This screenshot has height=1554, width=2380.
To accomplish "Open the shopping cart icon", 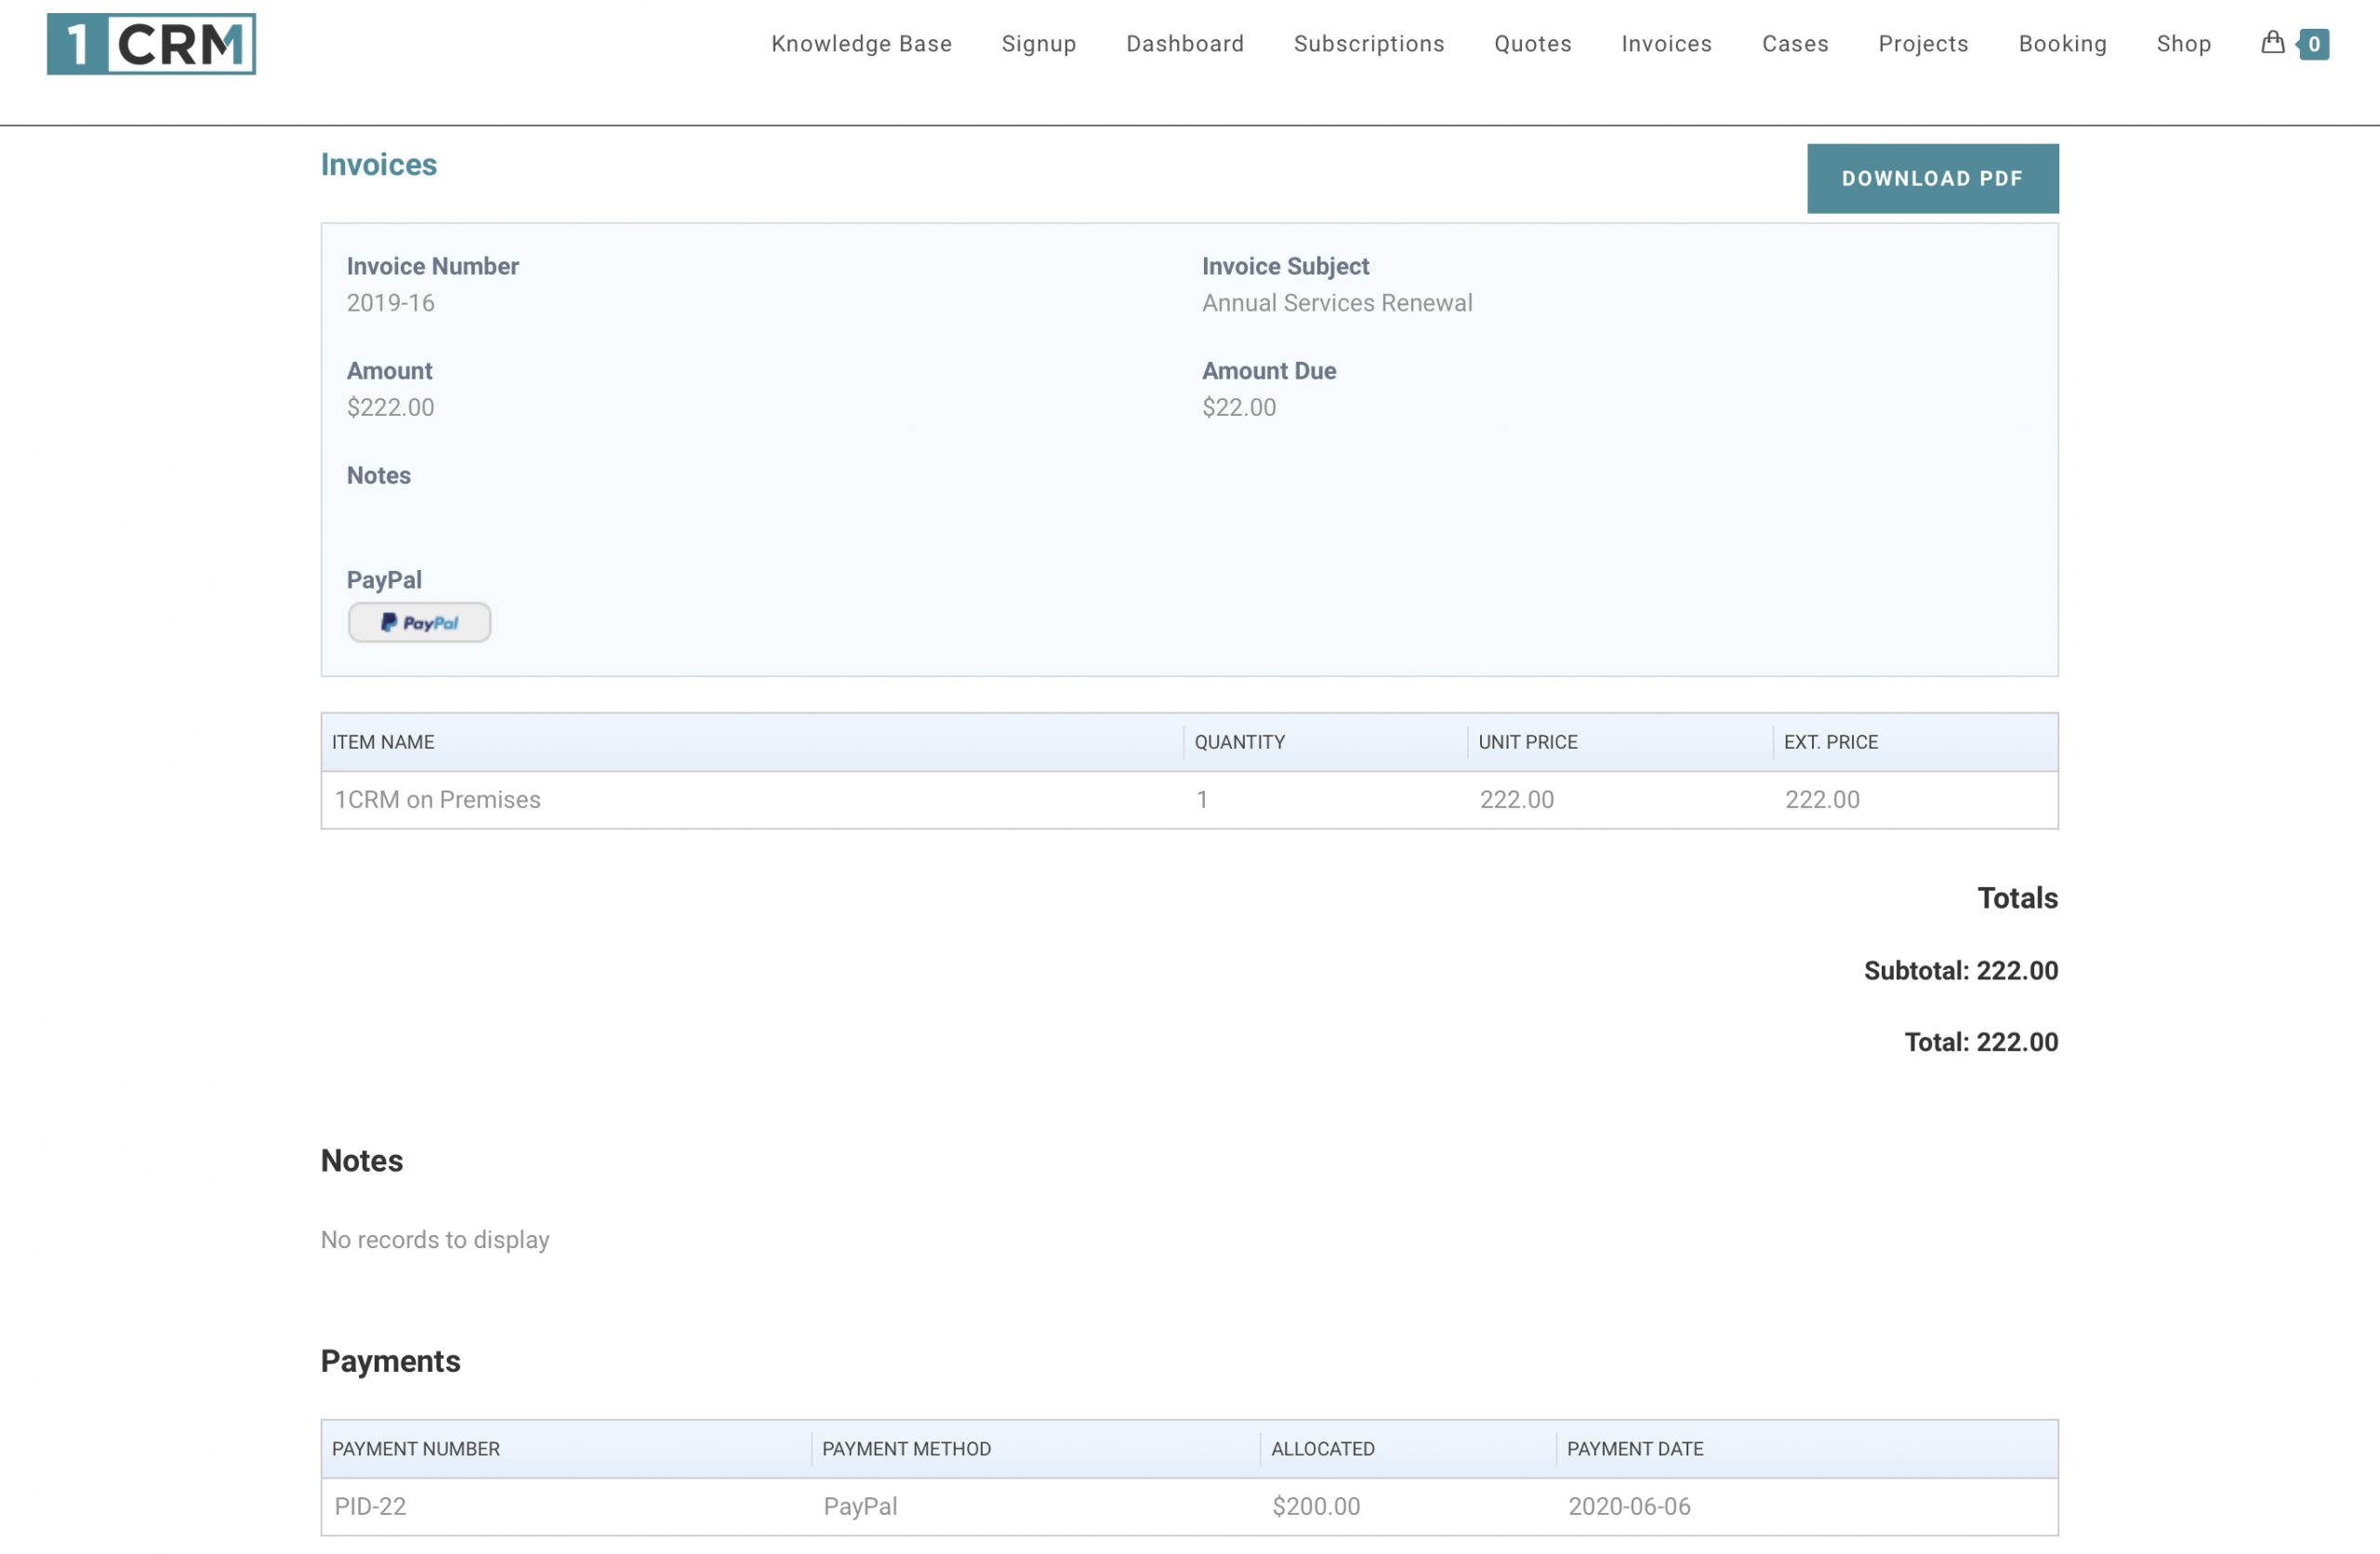I will pyautogui.click(x=2272, y=42).
